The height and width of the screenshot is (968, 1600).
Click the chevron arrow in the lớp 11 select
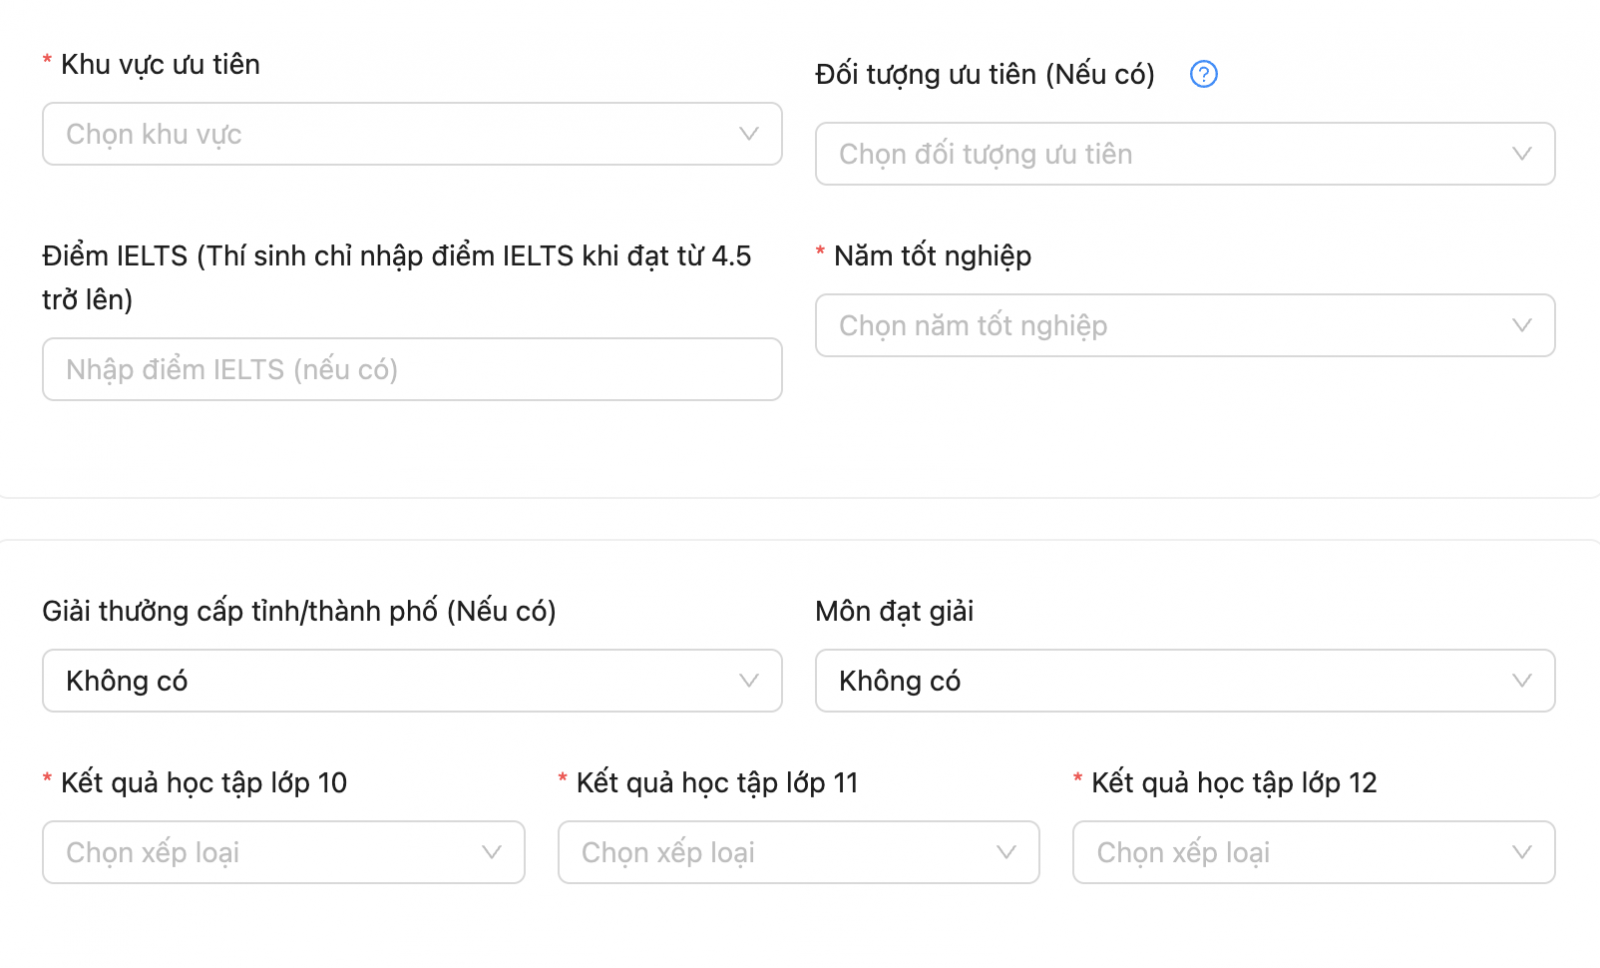pyautogui.click(x=1006, y=852)
